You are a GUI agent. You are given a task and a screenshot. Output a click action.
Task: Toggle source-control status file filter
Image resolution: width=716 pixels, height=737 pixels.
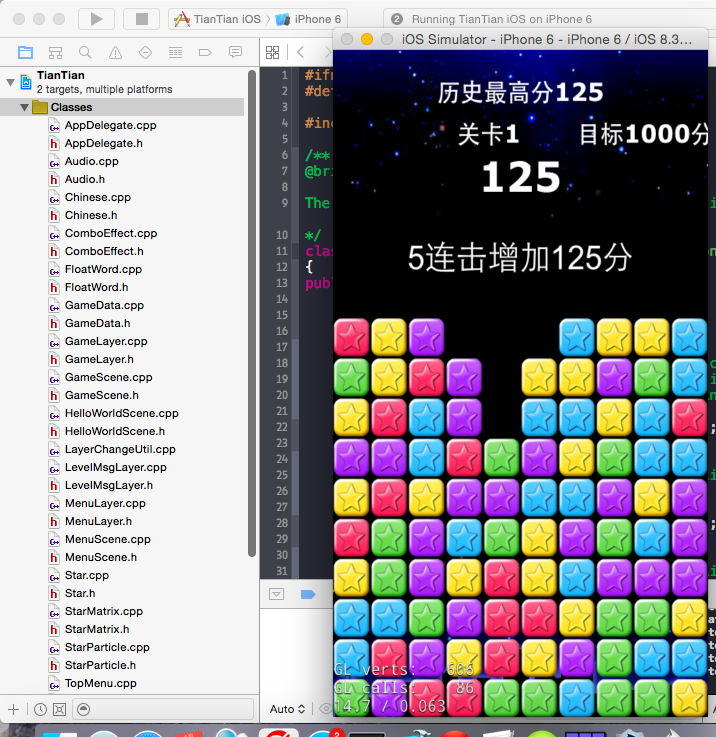59,709
